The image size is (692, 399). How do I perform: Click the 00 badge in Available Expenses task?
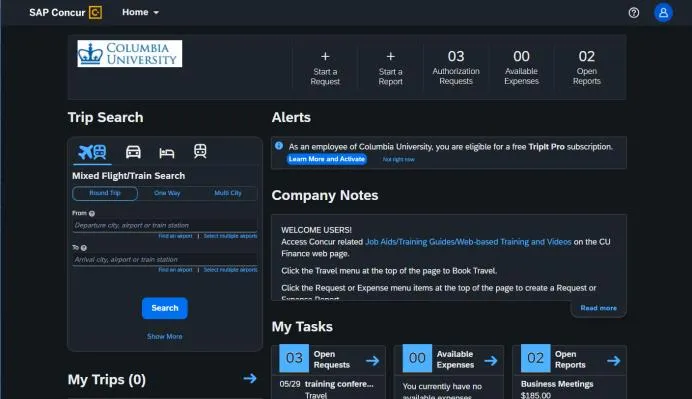[x=417, y=358]
